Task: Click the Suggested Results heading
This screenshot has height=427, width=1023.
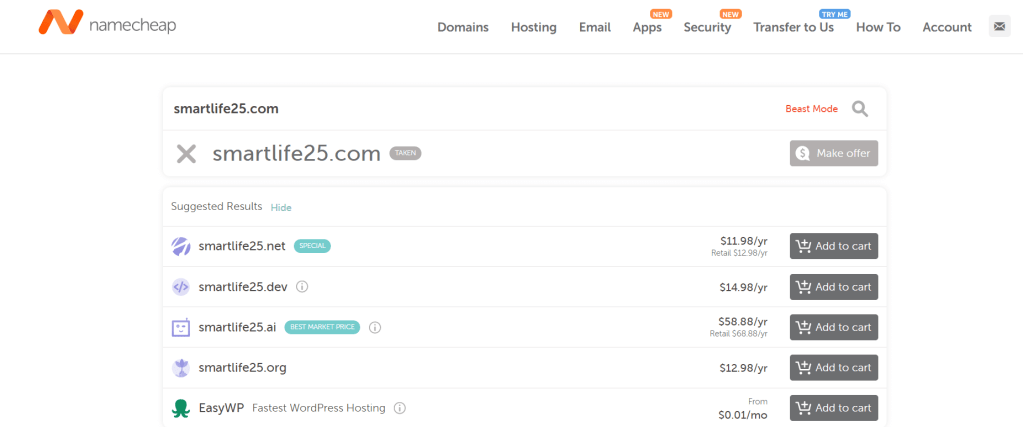Action: (217, 207)
